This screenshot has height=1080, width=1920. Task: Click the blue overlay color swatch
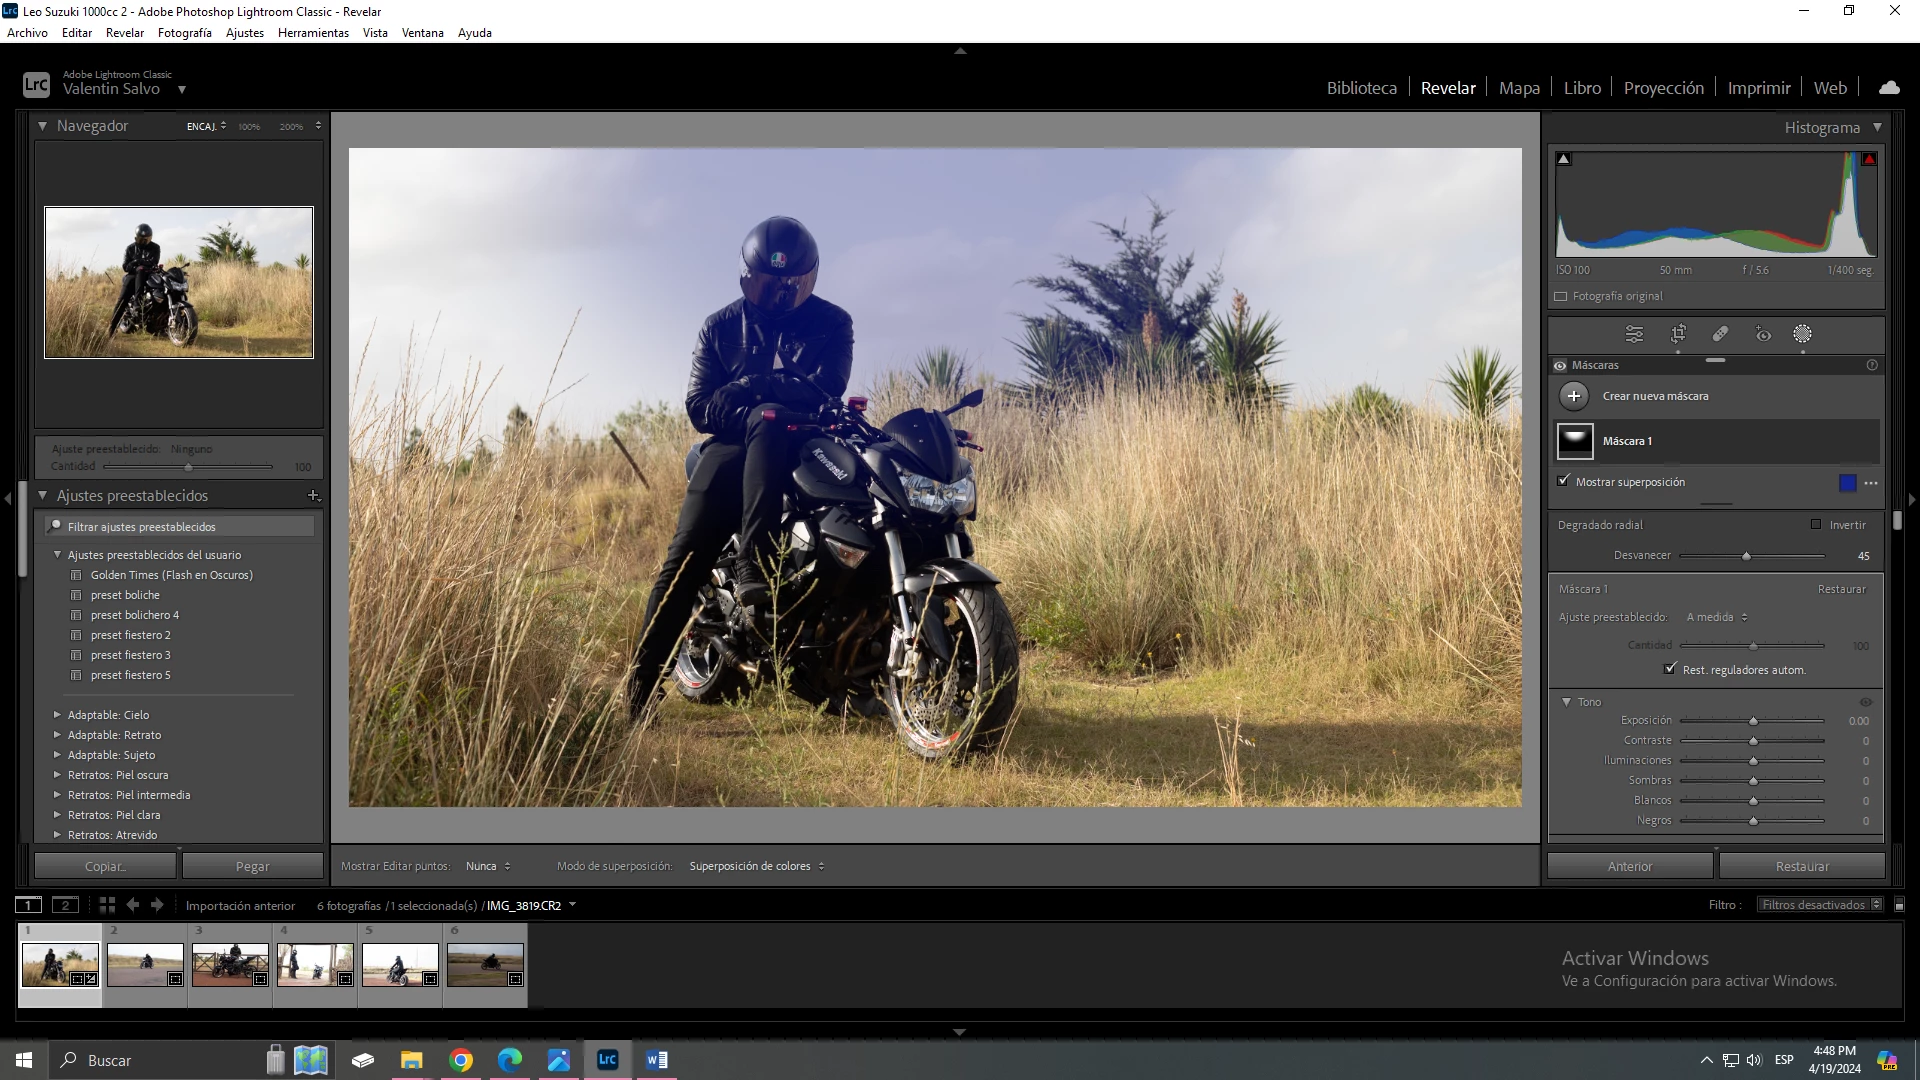(x=1847, y=483)
